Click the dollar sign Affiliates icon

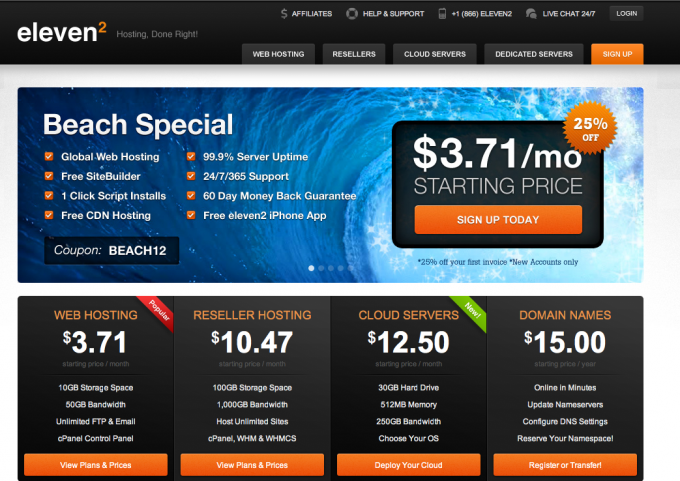(284, 14)
